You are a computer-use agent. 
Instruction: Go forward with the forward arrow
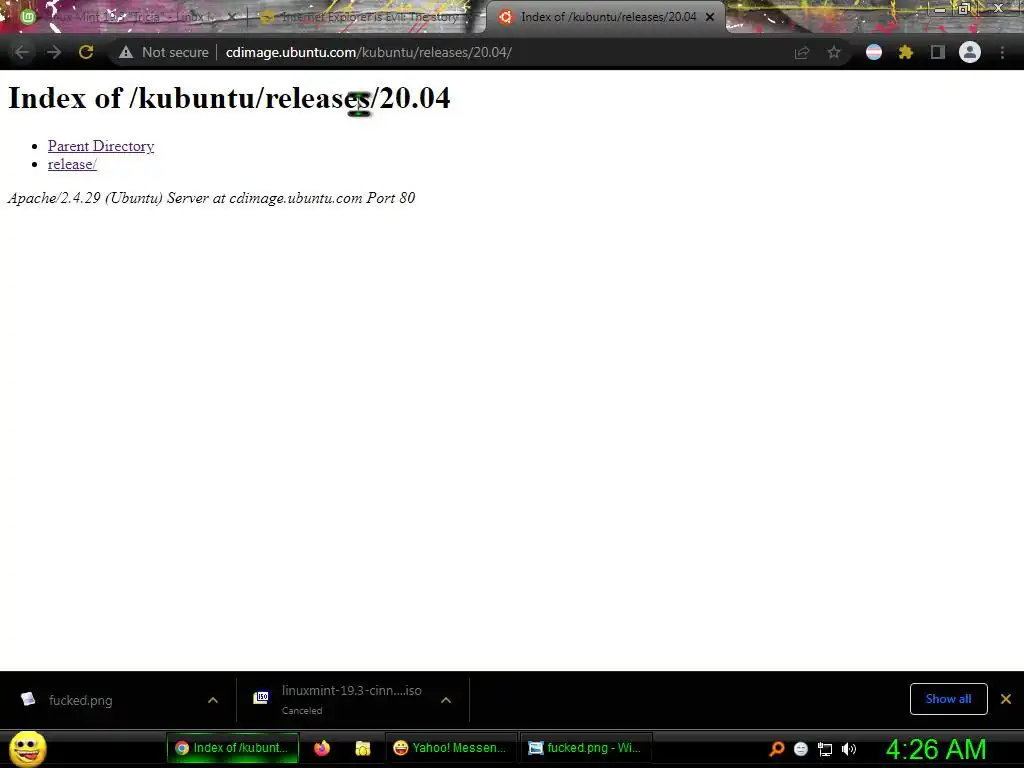pos(54,52)
